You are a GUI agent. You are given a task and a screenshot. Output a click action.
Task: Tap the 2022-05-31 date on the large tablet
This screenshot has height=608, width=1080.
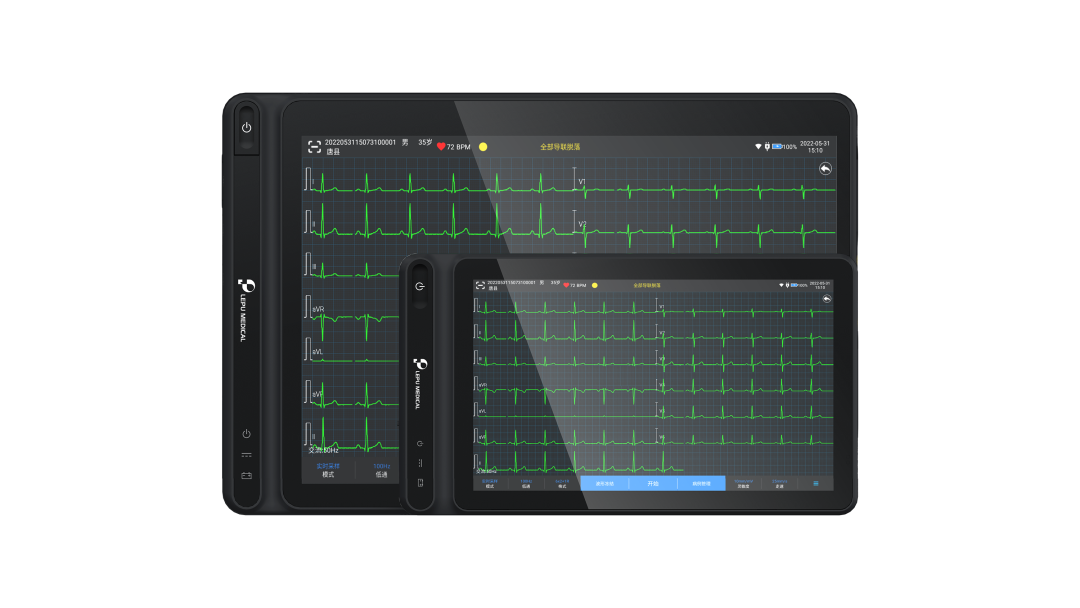pos(815,143)
